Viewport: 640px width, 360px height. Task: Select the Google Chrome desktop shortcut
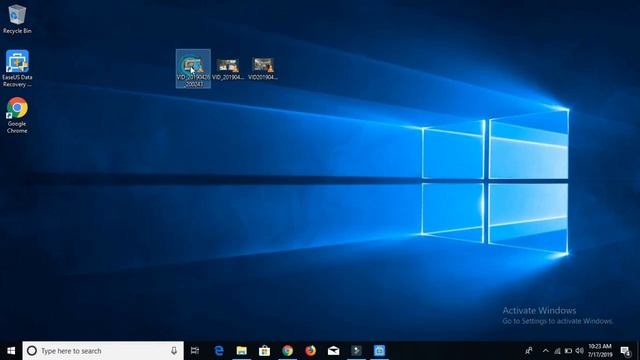[17, 115]
